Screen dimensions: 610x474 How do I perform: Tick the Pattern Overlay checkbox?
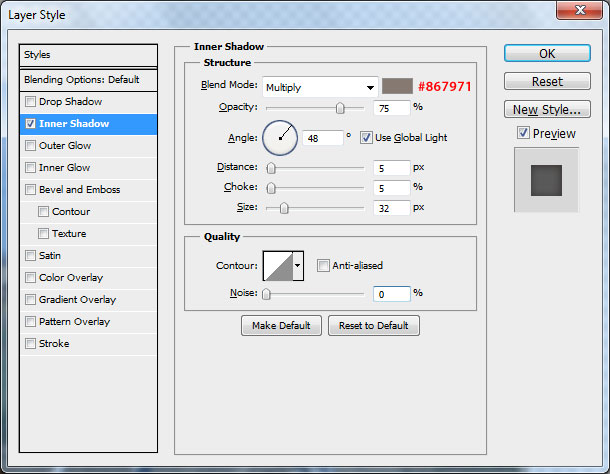(30, 321)
